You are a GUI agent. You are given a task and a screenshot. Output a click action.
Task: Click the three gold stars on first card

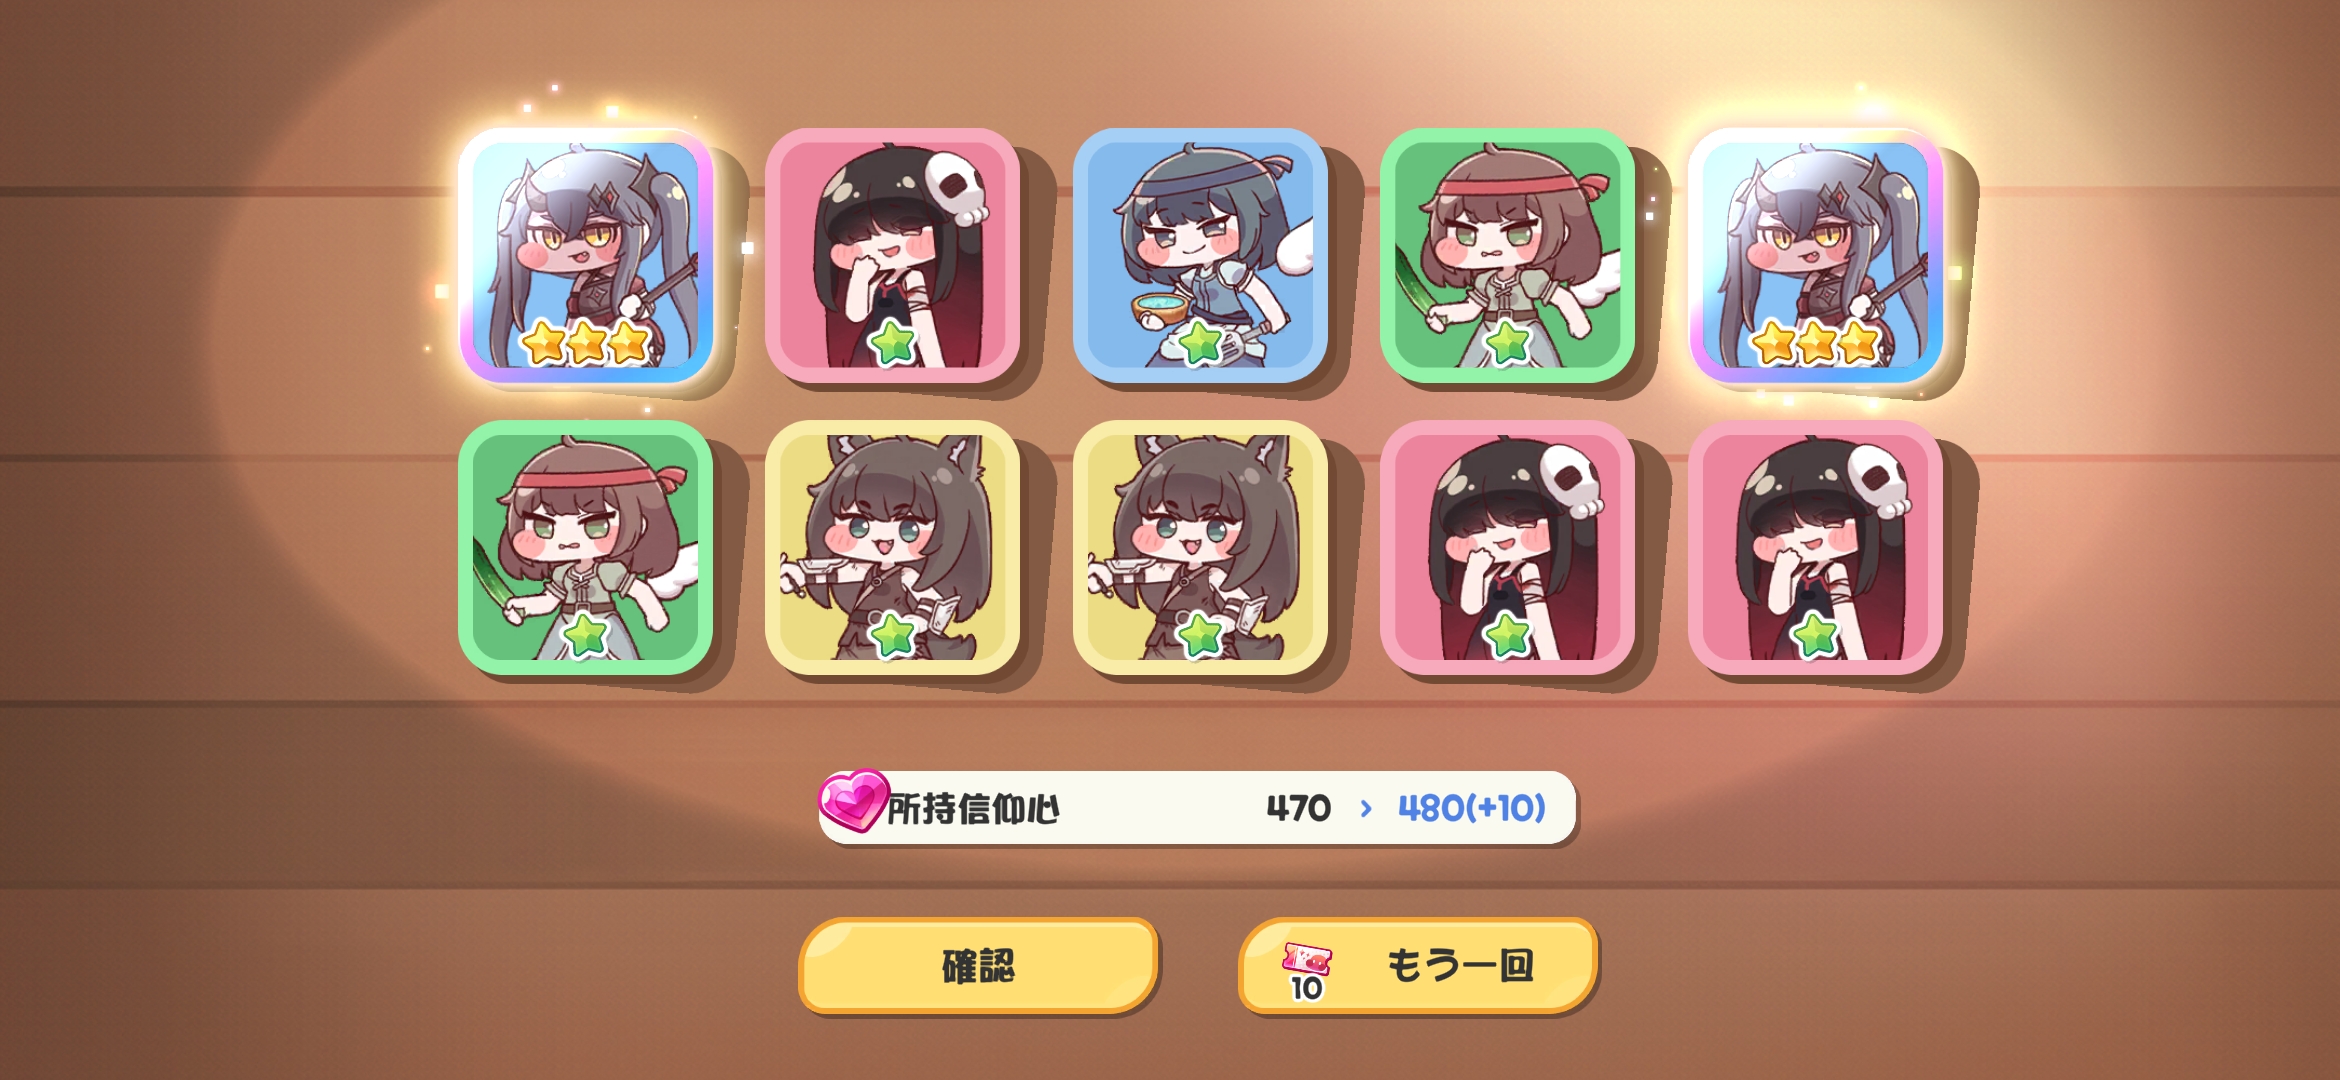coord(586,343)
